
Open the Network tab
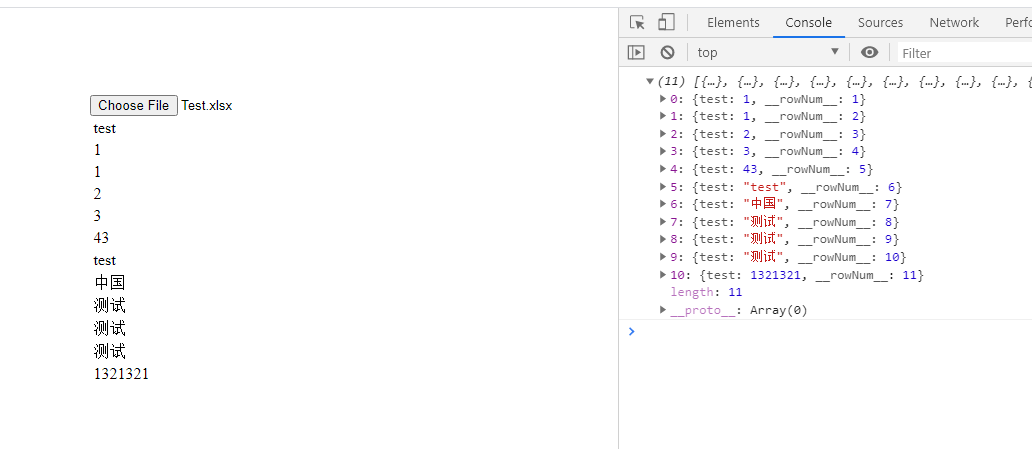pos(954,22)
